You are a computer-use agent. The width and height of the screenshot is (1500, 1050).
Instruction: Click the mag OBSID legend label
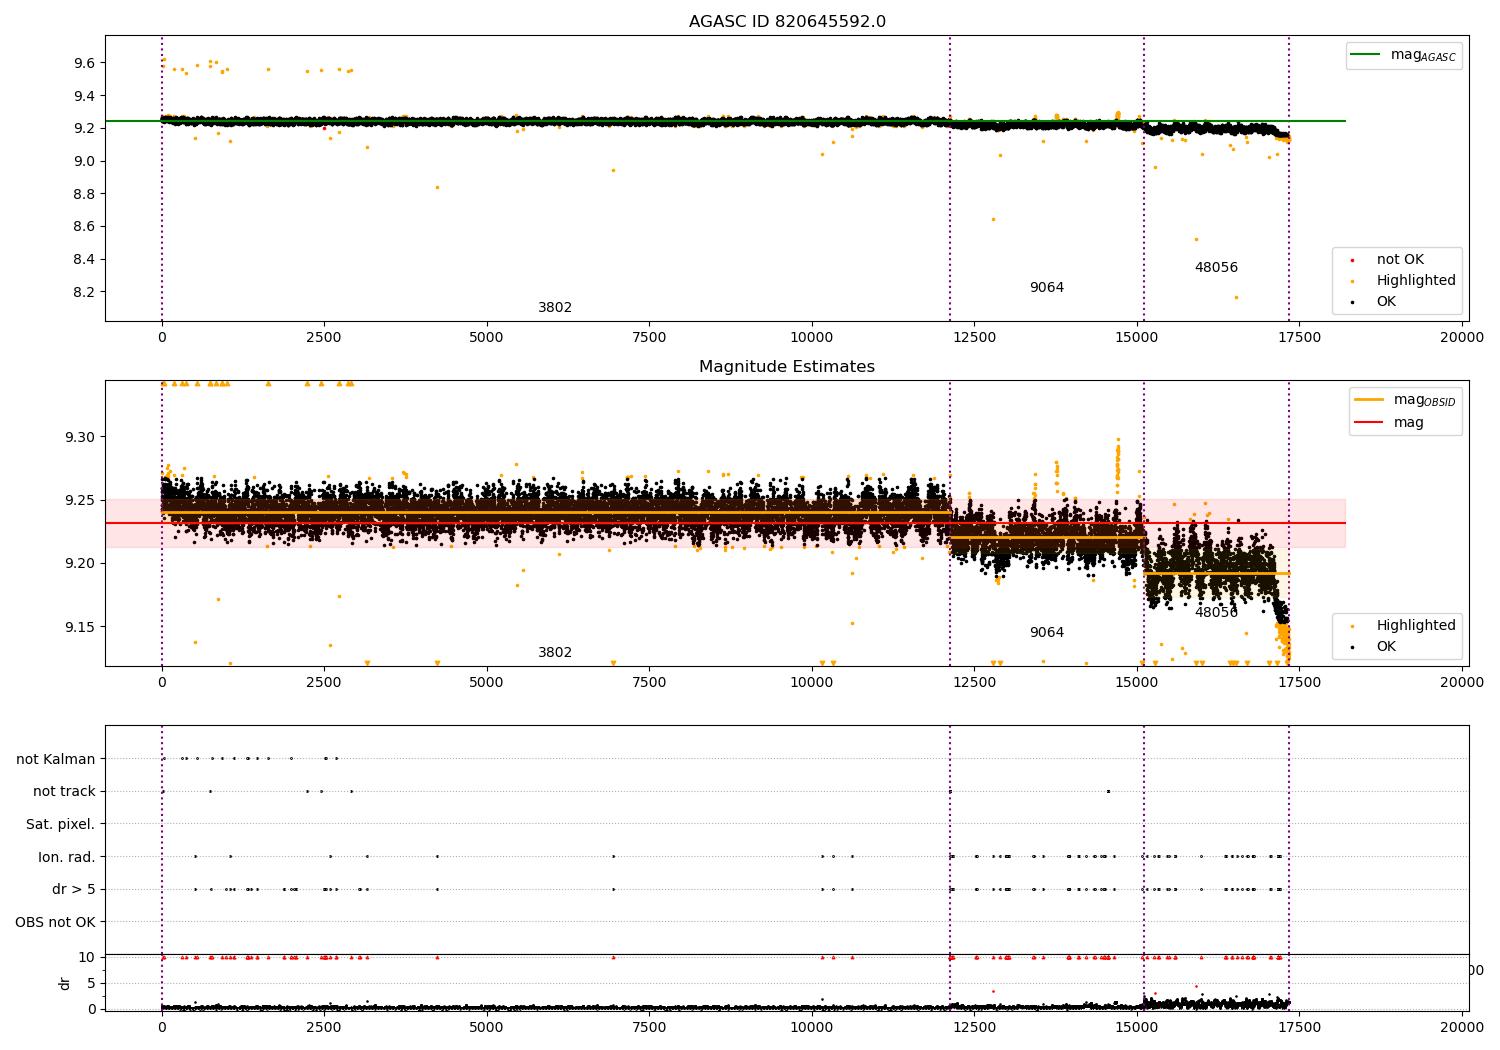point(1424,400)
